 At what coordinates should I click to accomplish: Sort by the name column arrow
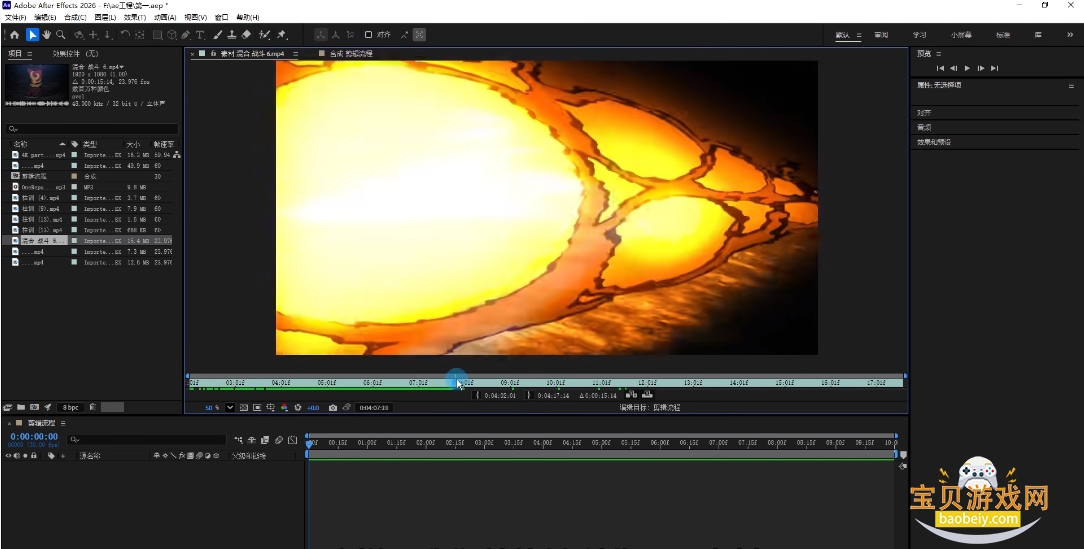click(x=62, y=144)
